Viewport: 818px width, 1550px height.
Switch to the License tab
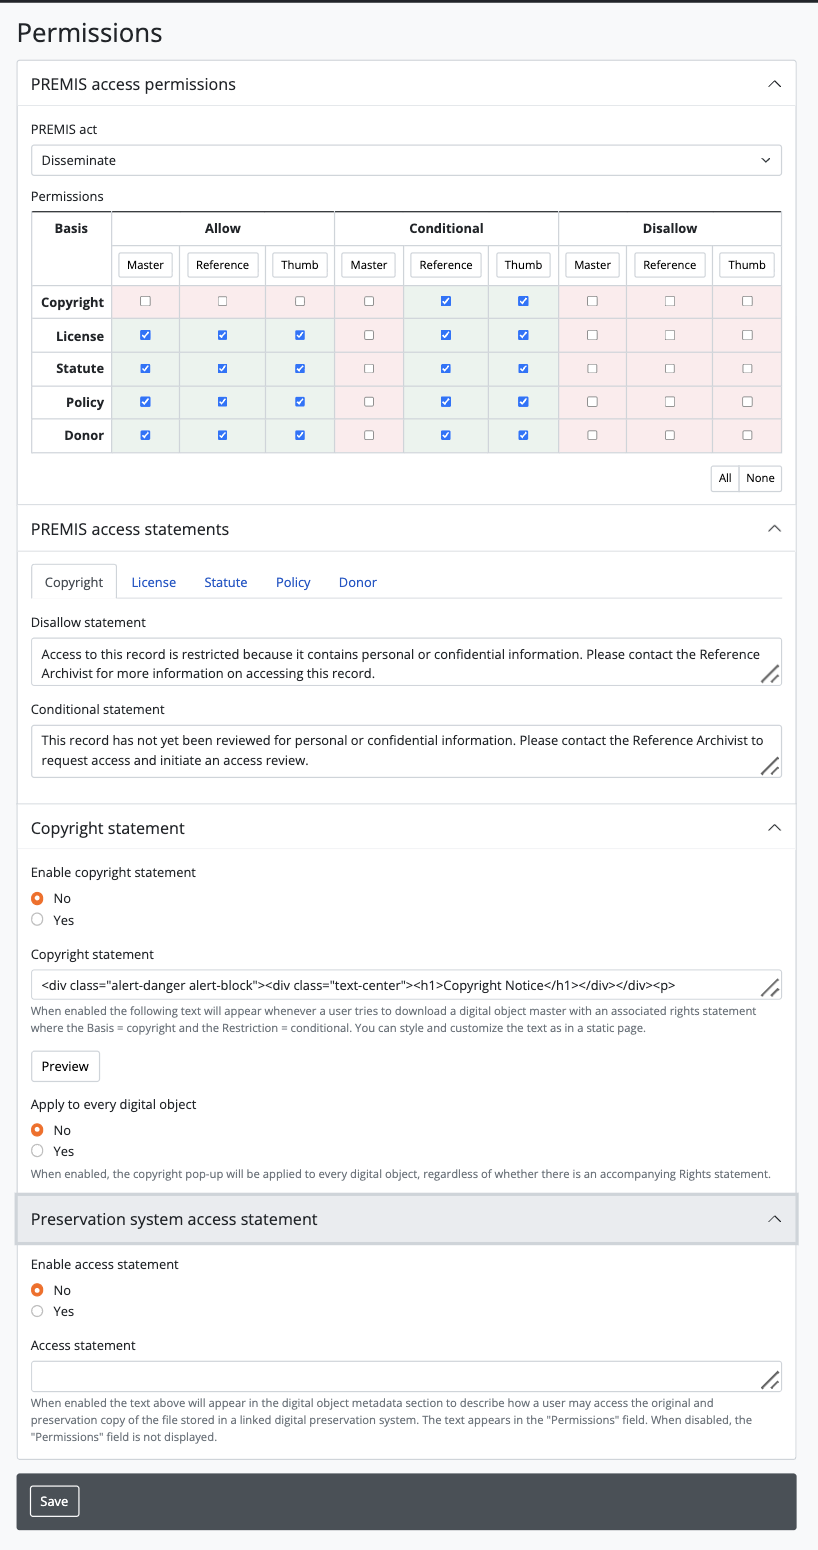click(x=154, y=582)
